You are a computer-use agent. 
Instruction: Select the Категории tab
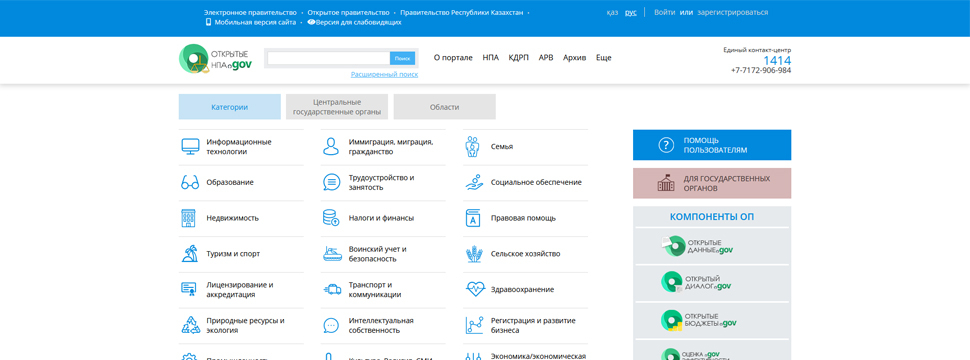click(x=230, y=107)
